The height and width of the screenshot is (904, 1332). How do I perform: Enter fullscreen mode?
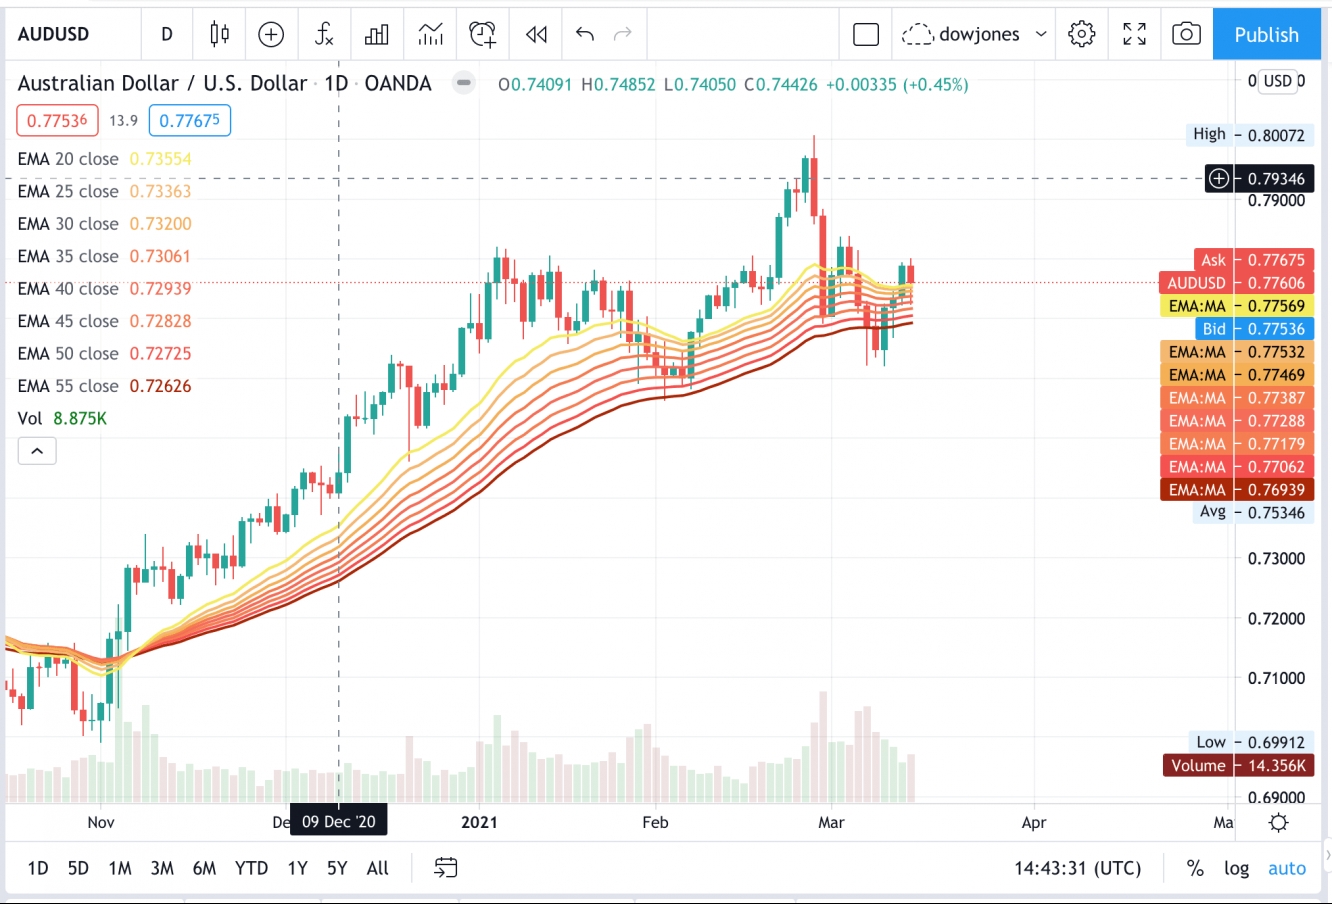tap(1134, 34)
